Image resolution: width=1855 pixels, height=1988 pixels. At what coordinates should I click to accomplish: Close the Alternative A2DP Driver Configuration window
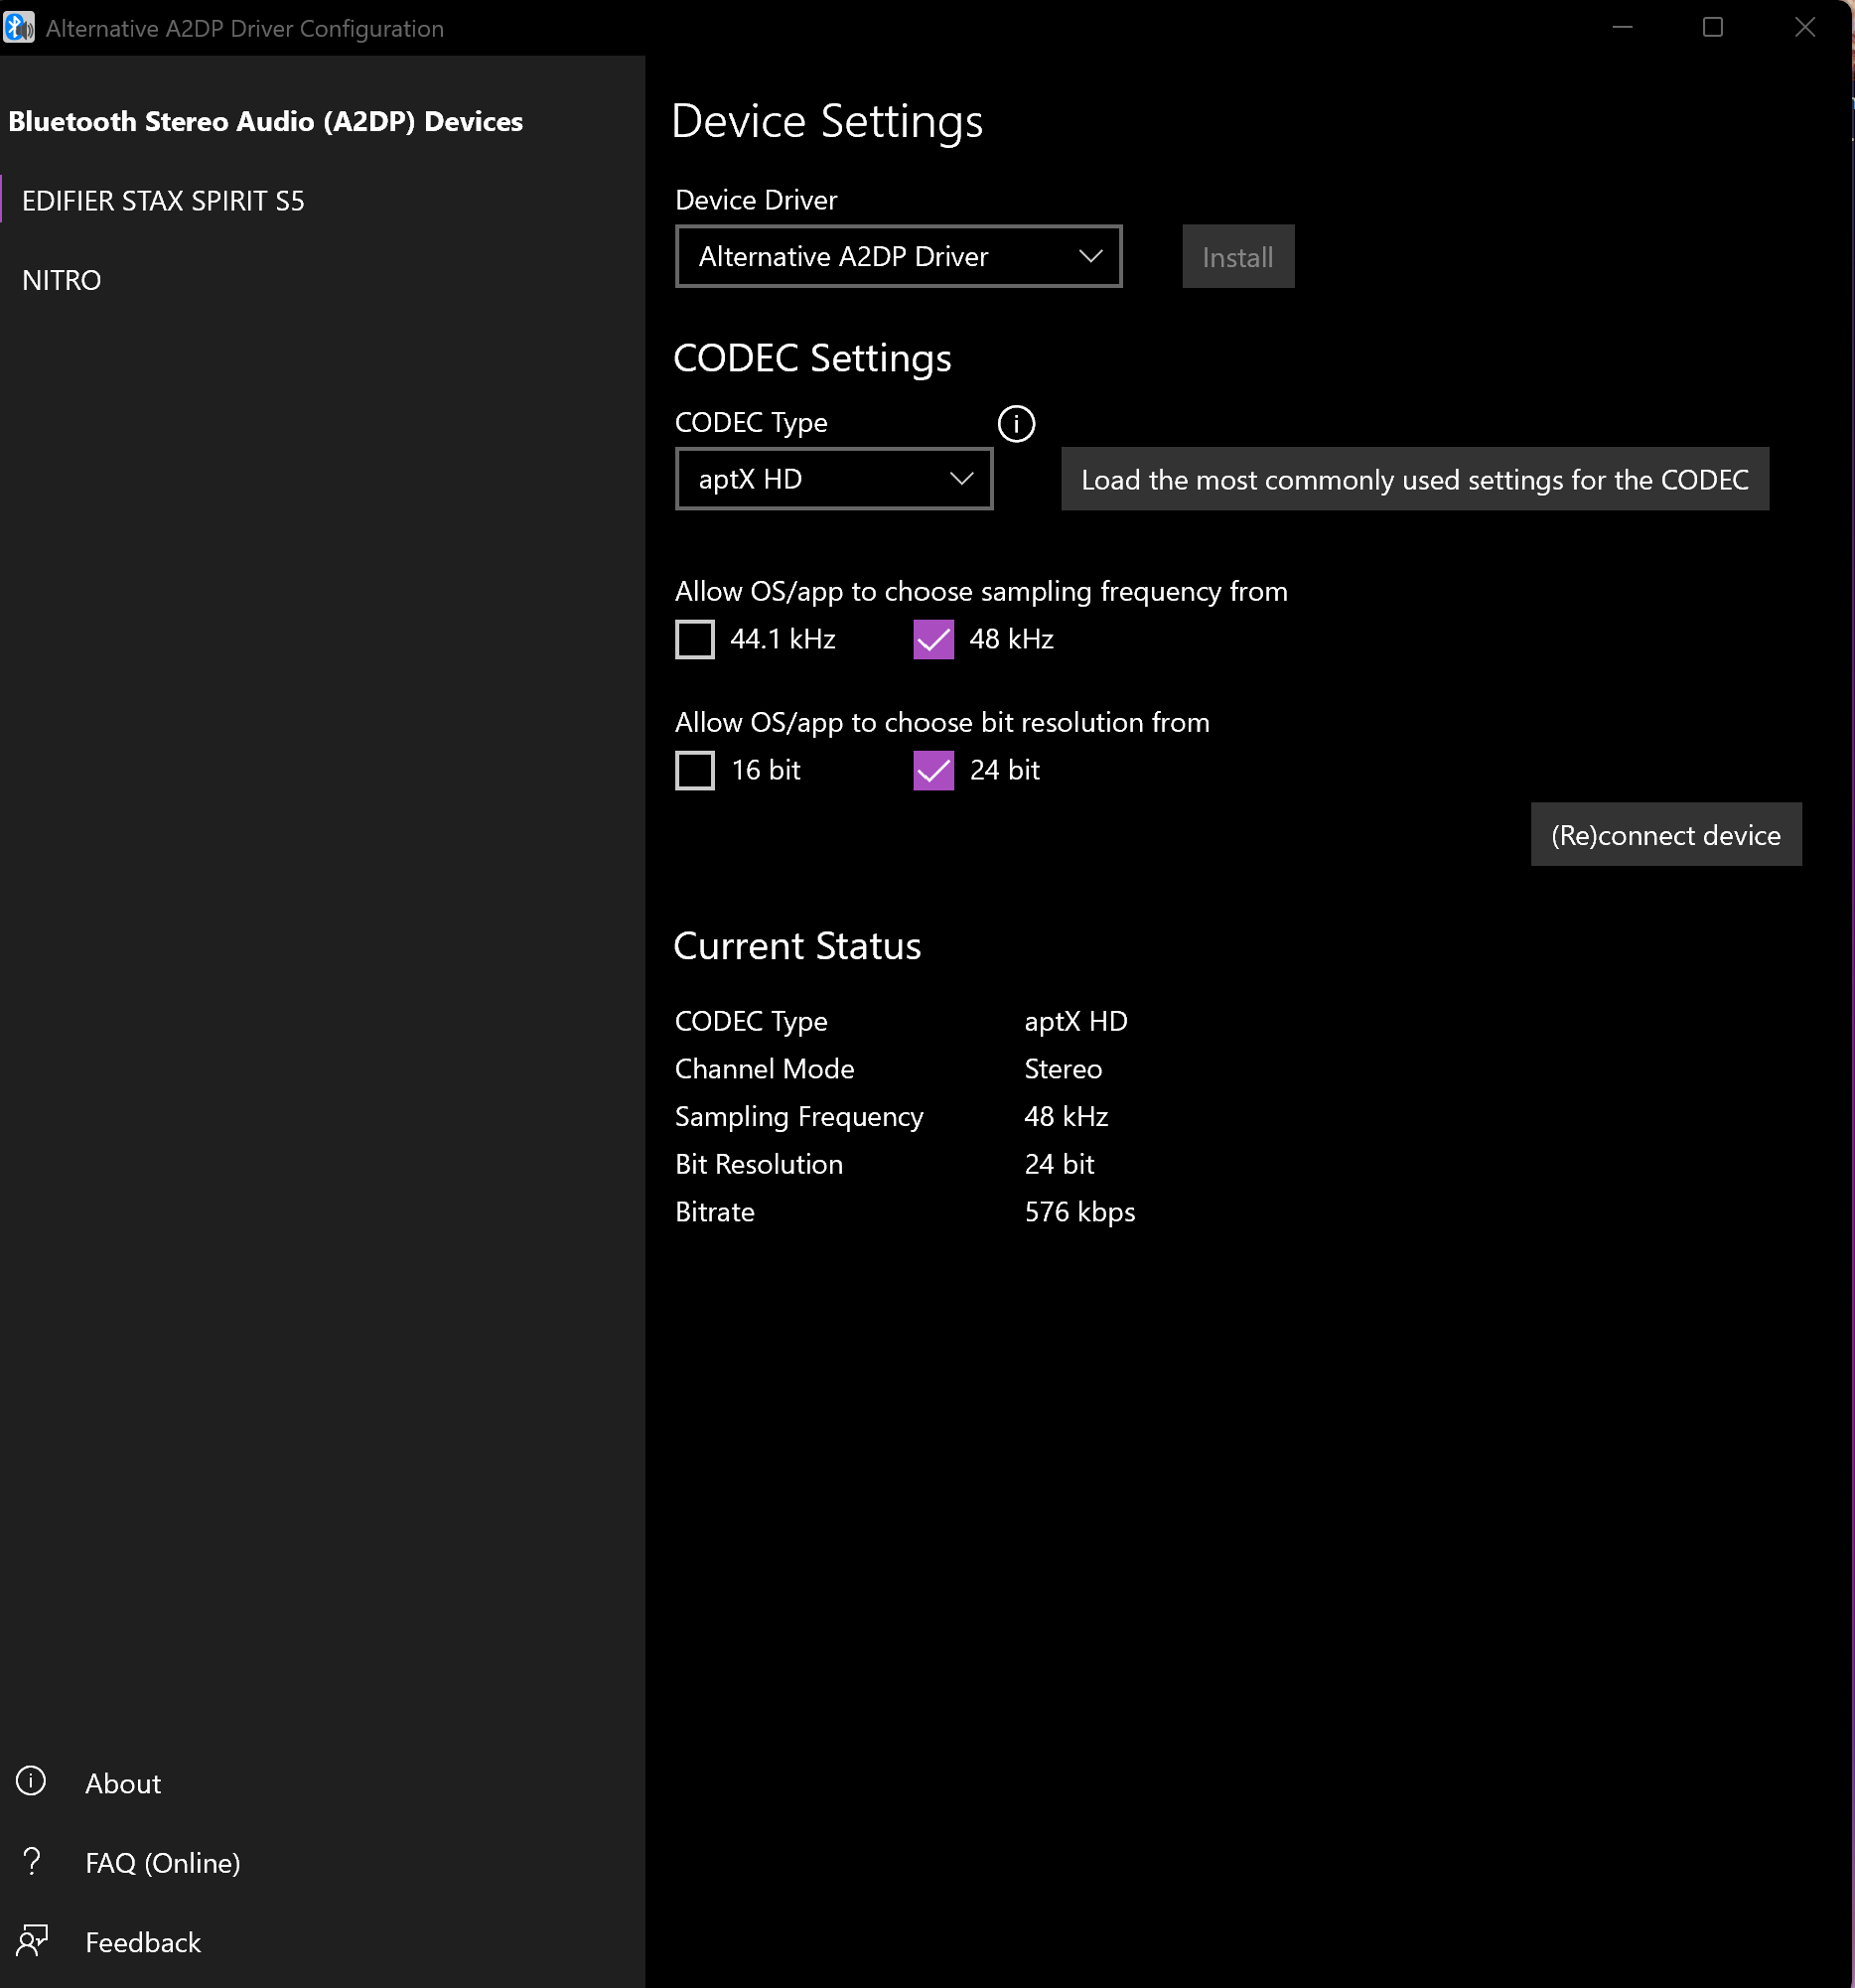click(1804, 27)
